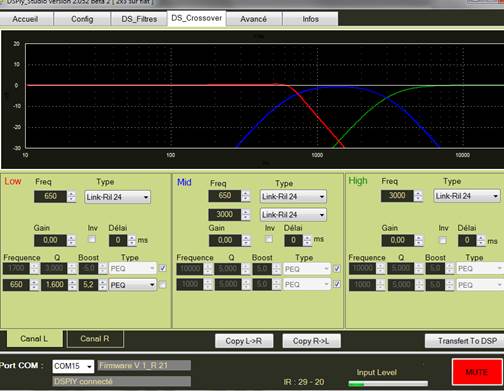Switch to the Config tab

(x=82, y=19)
